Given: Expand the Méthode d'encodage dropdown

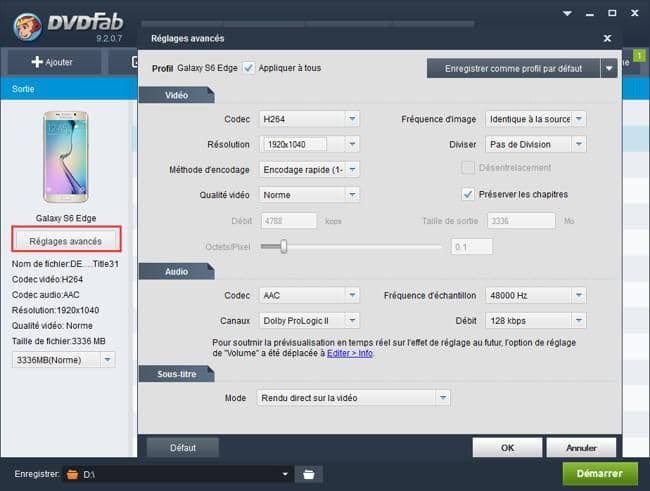Looking at the screenshot, I should [309, 170].
